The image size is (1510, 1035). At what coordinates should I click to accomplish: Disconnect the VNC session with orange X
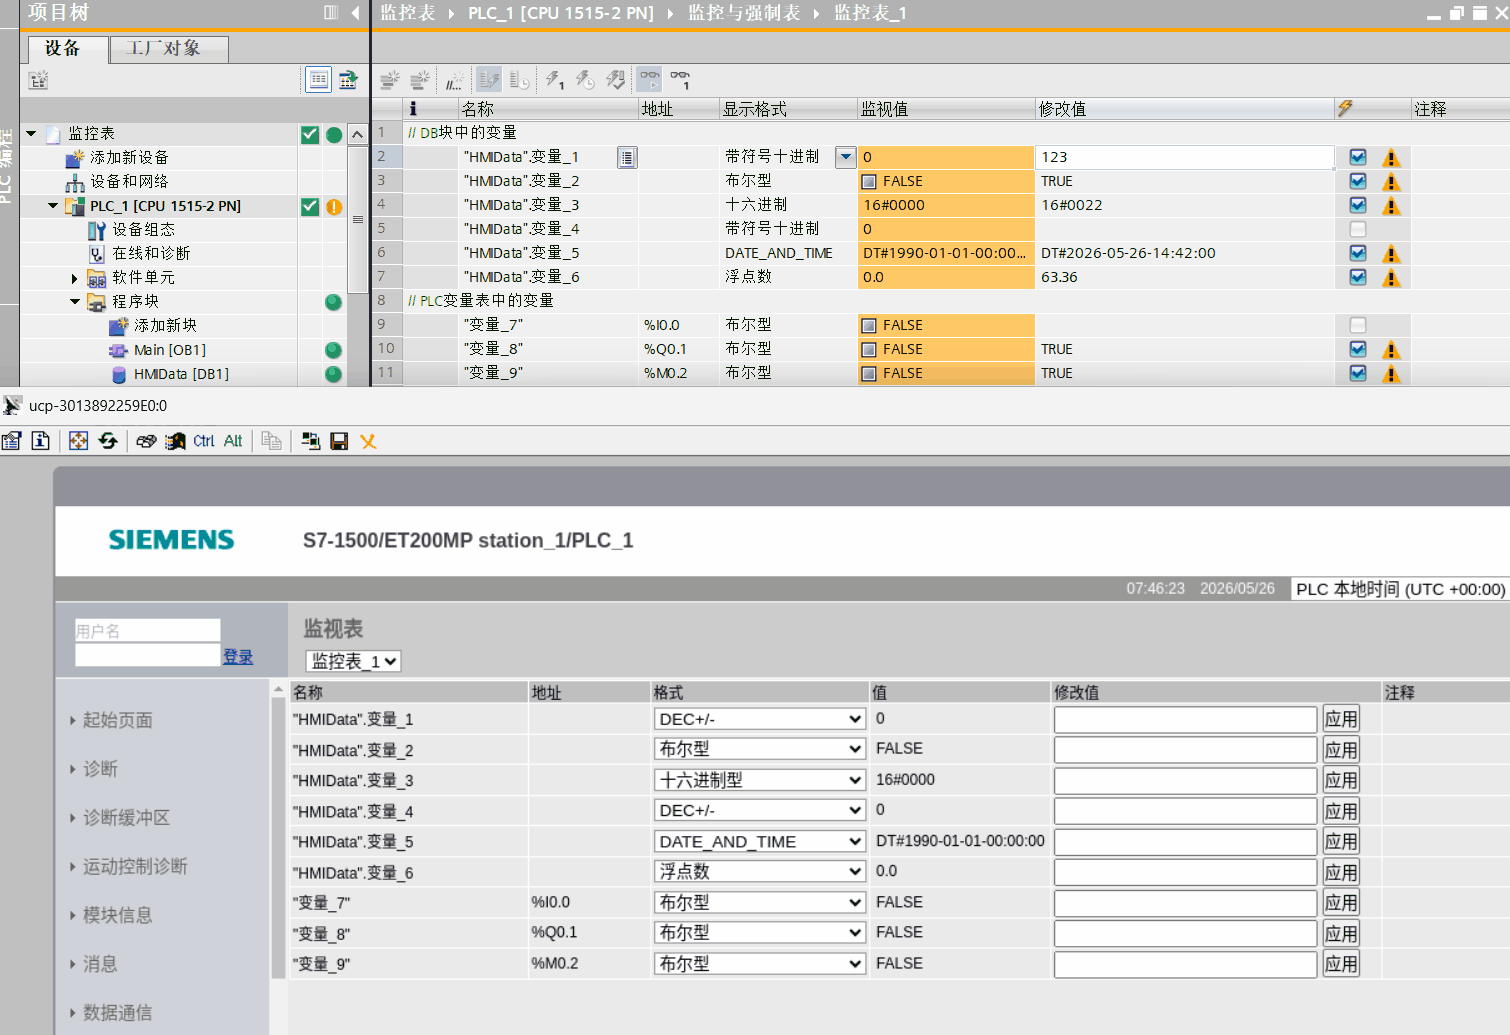368,441
